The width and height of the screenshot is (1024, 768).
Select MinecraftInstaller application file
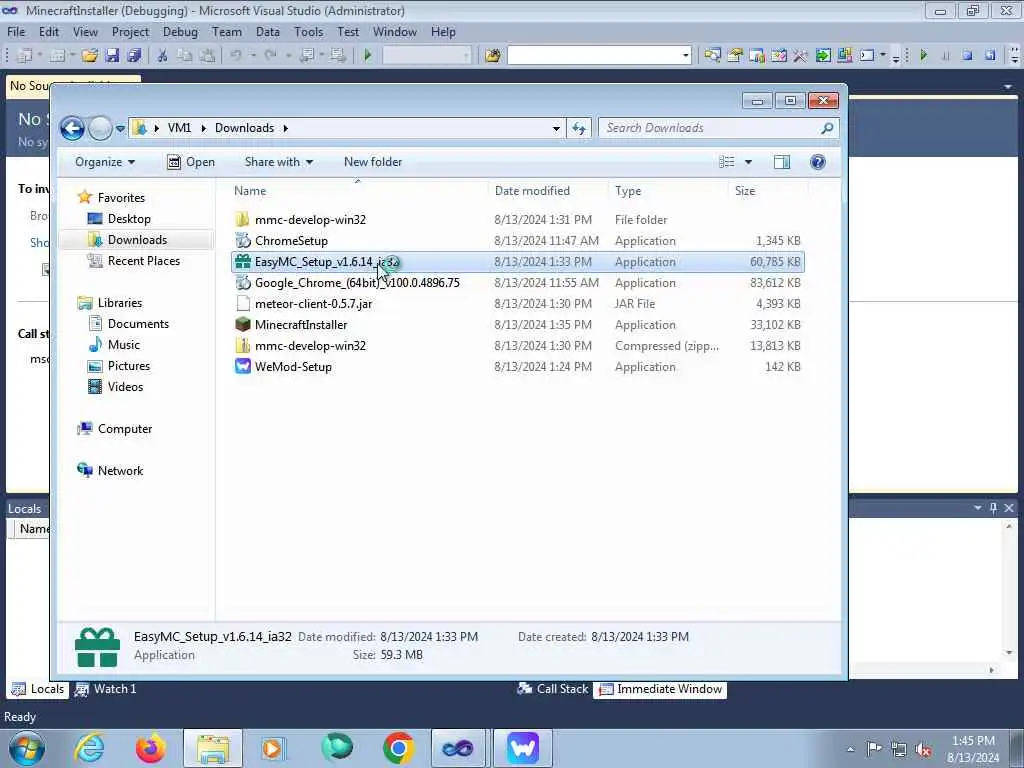[518, 325]
